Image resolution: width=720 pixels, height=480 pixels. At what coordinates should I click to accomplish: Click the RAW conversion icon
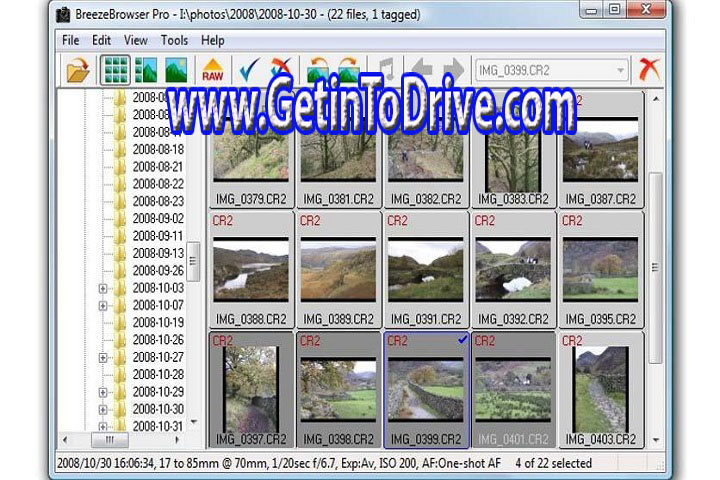[213, 70]
